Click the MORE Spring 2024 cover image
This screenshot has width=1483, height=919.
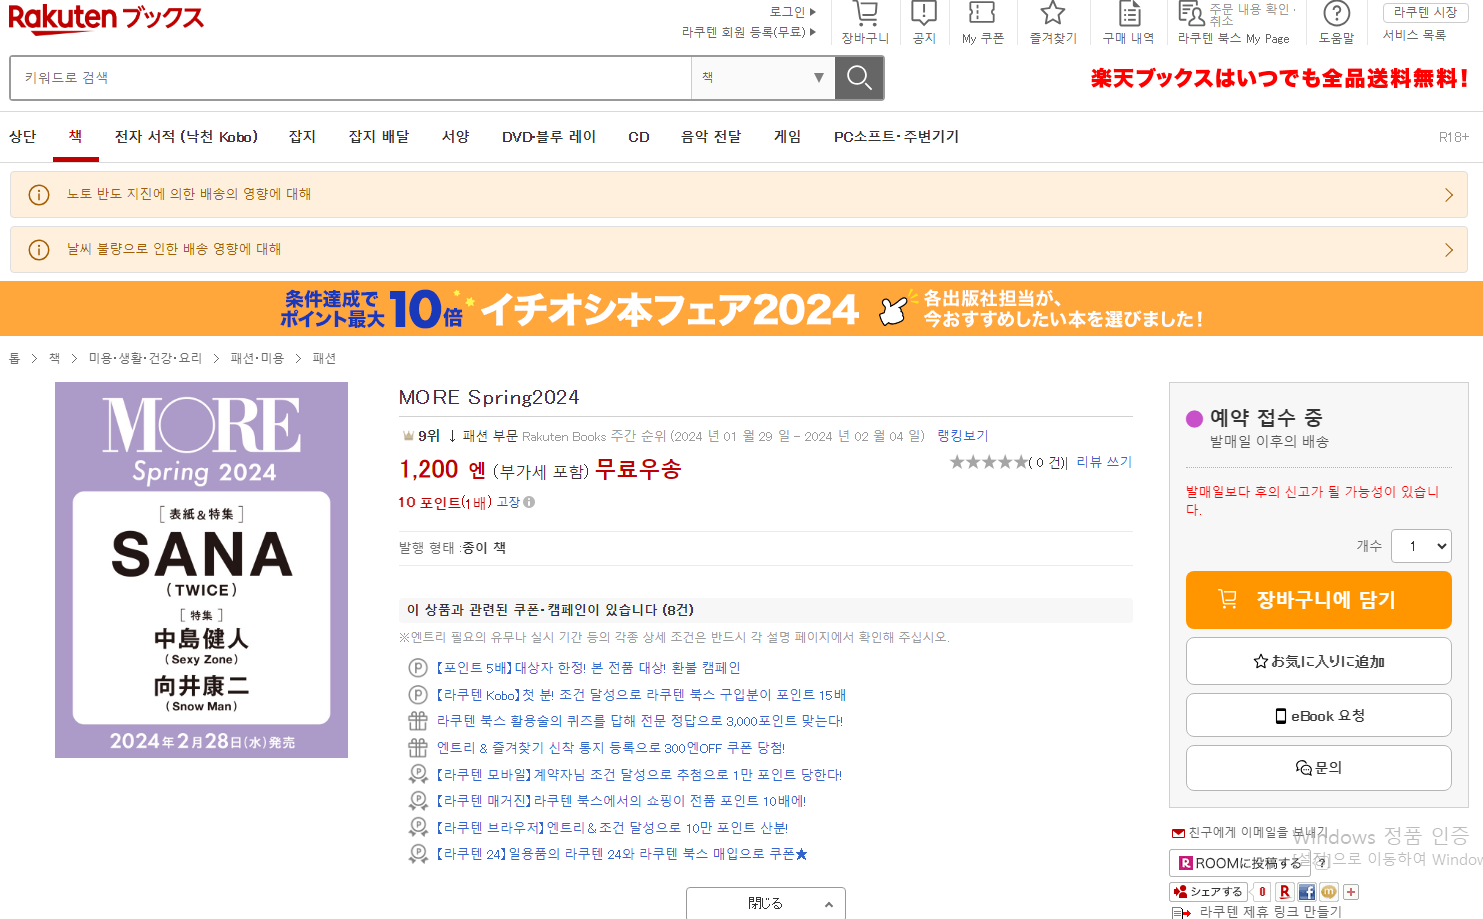201,570
